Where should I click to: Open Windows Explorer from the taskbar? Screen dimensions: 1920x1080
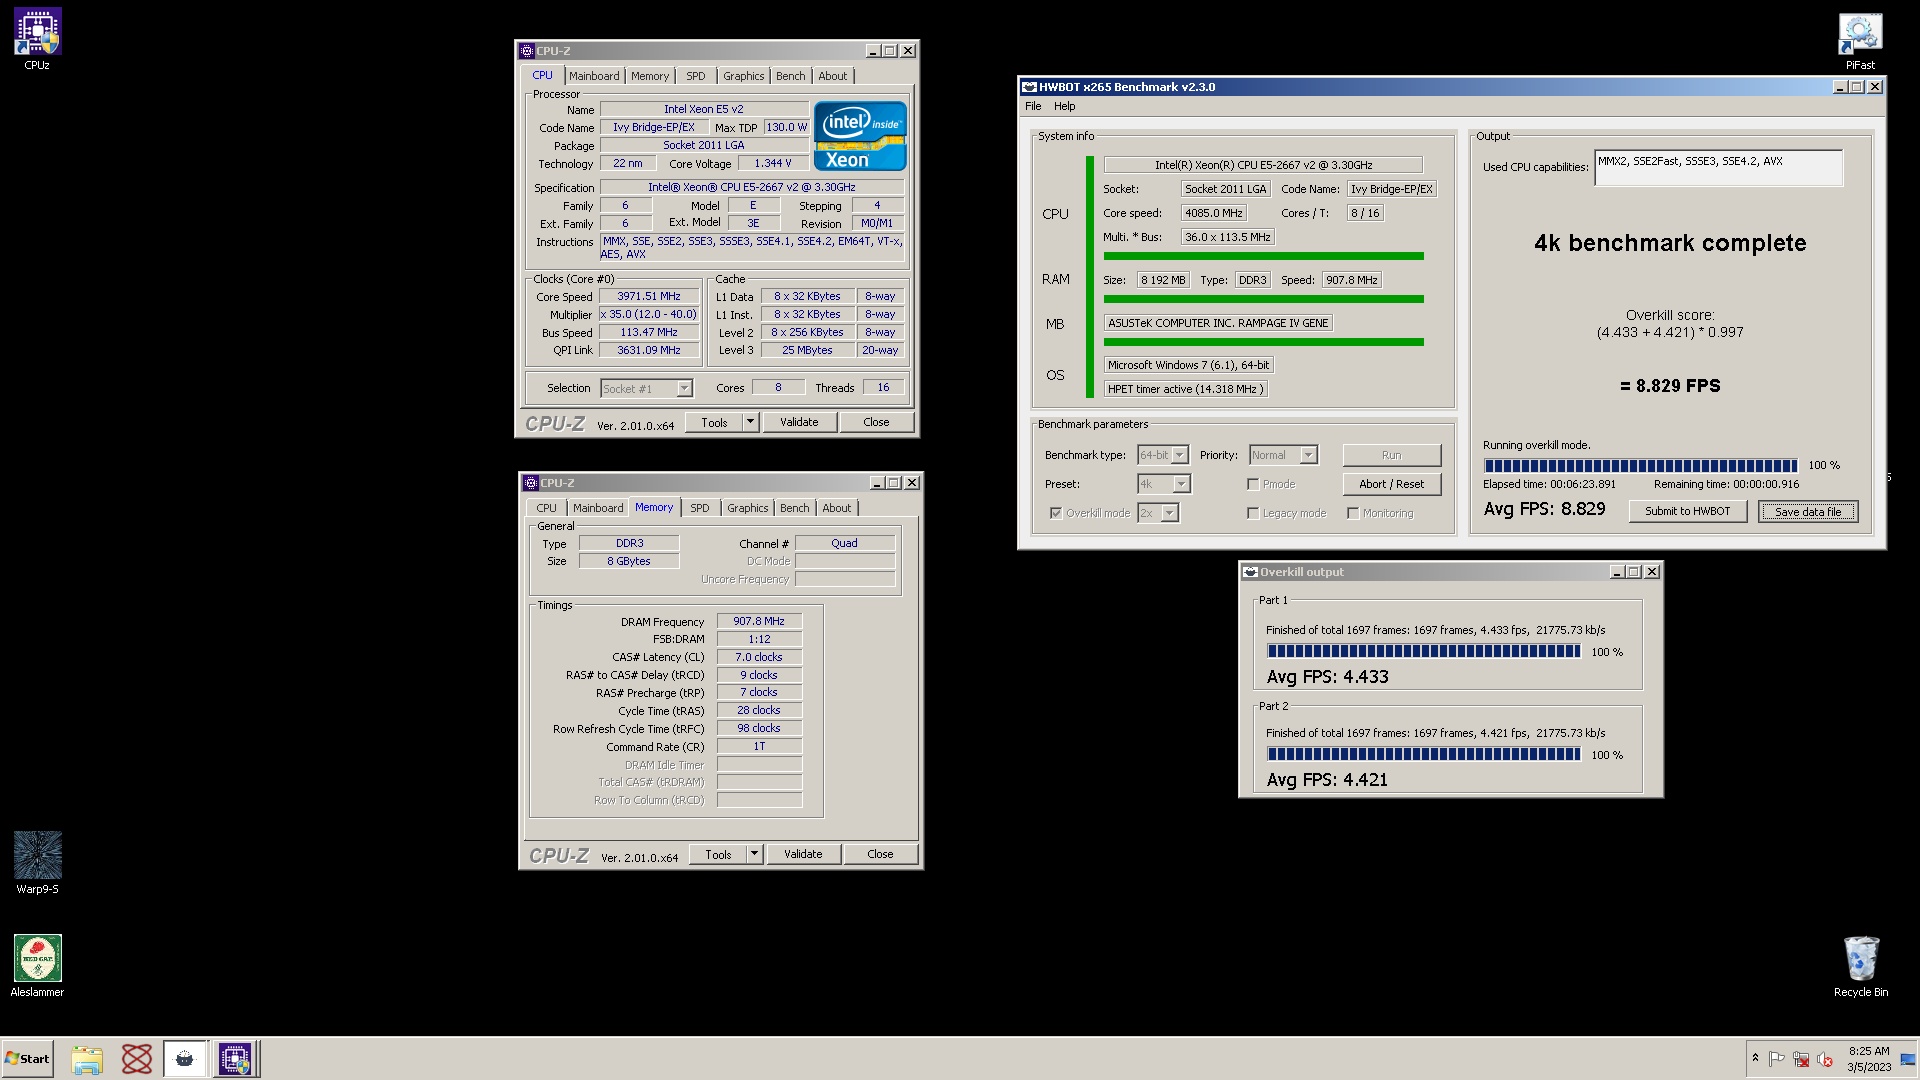[x=87, y=1059]
